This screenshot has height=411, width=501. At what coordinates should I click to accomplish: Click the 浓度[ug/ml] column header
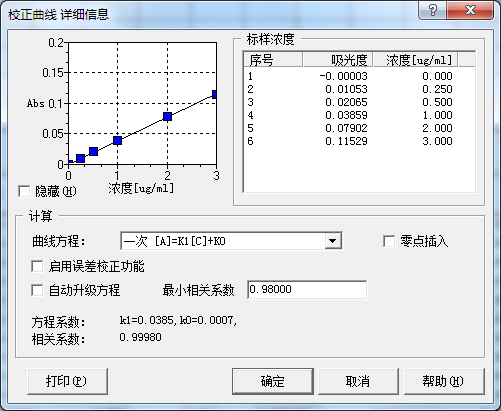pyautogui.click(x=415, y=60)
